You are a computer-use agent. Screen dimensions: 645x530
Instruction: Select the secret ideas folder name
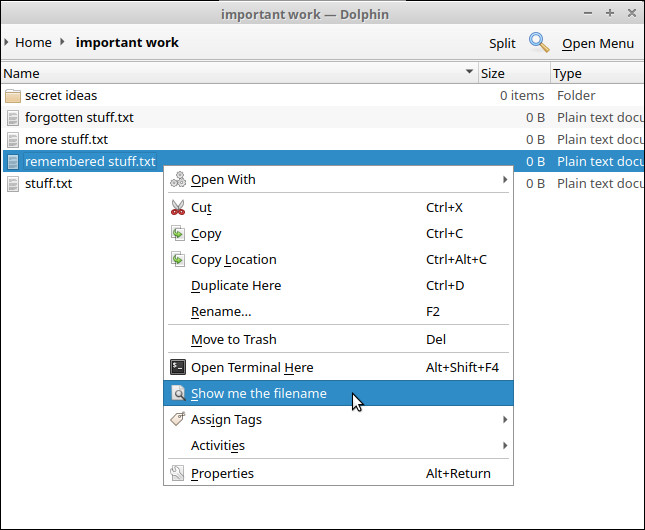click(61, 95)
